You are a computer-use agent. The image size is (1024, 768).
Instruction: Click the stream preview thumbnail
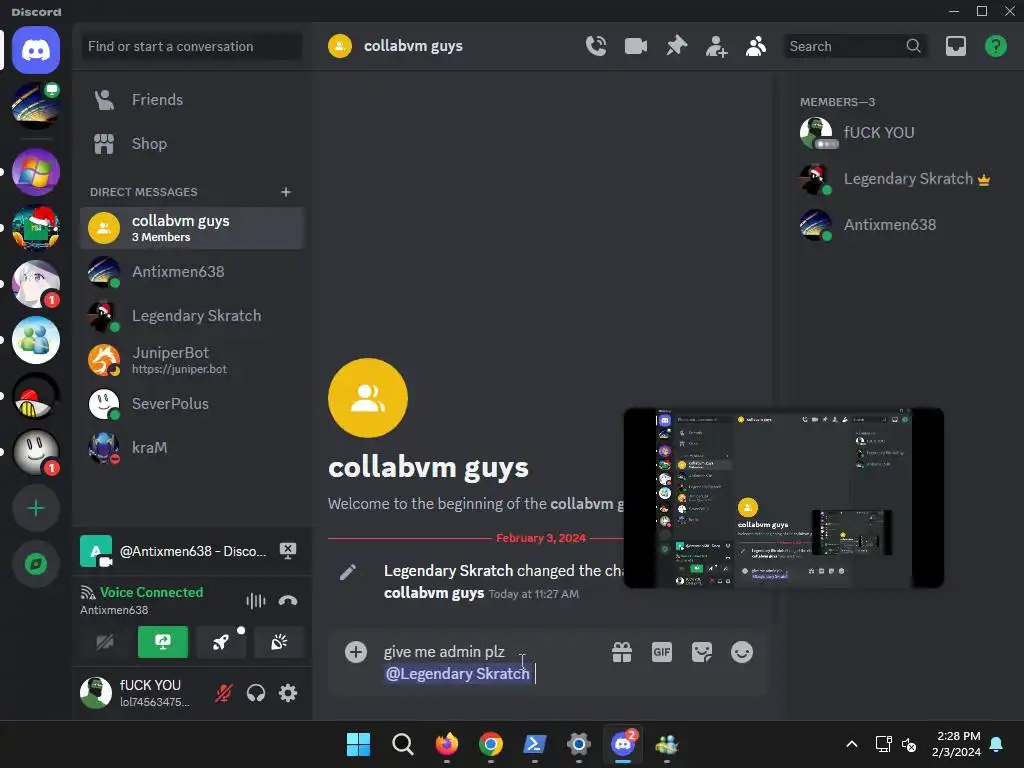pyautogui.click(x=784, y=498)
